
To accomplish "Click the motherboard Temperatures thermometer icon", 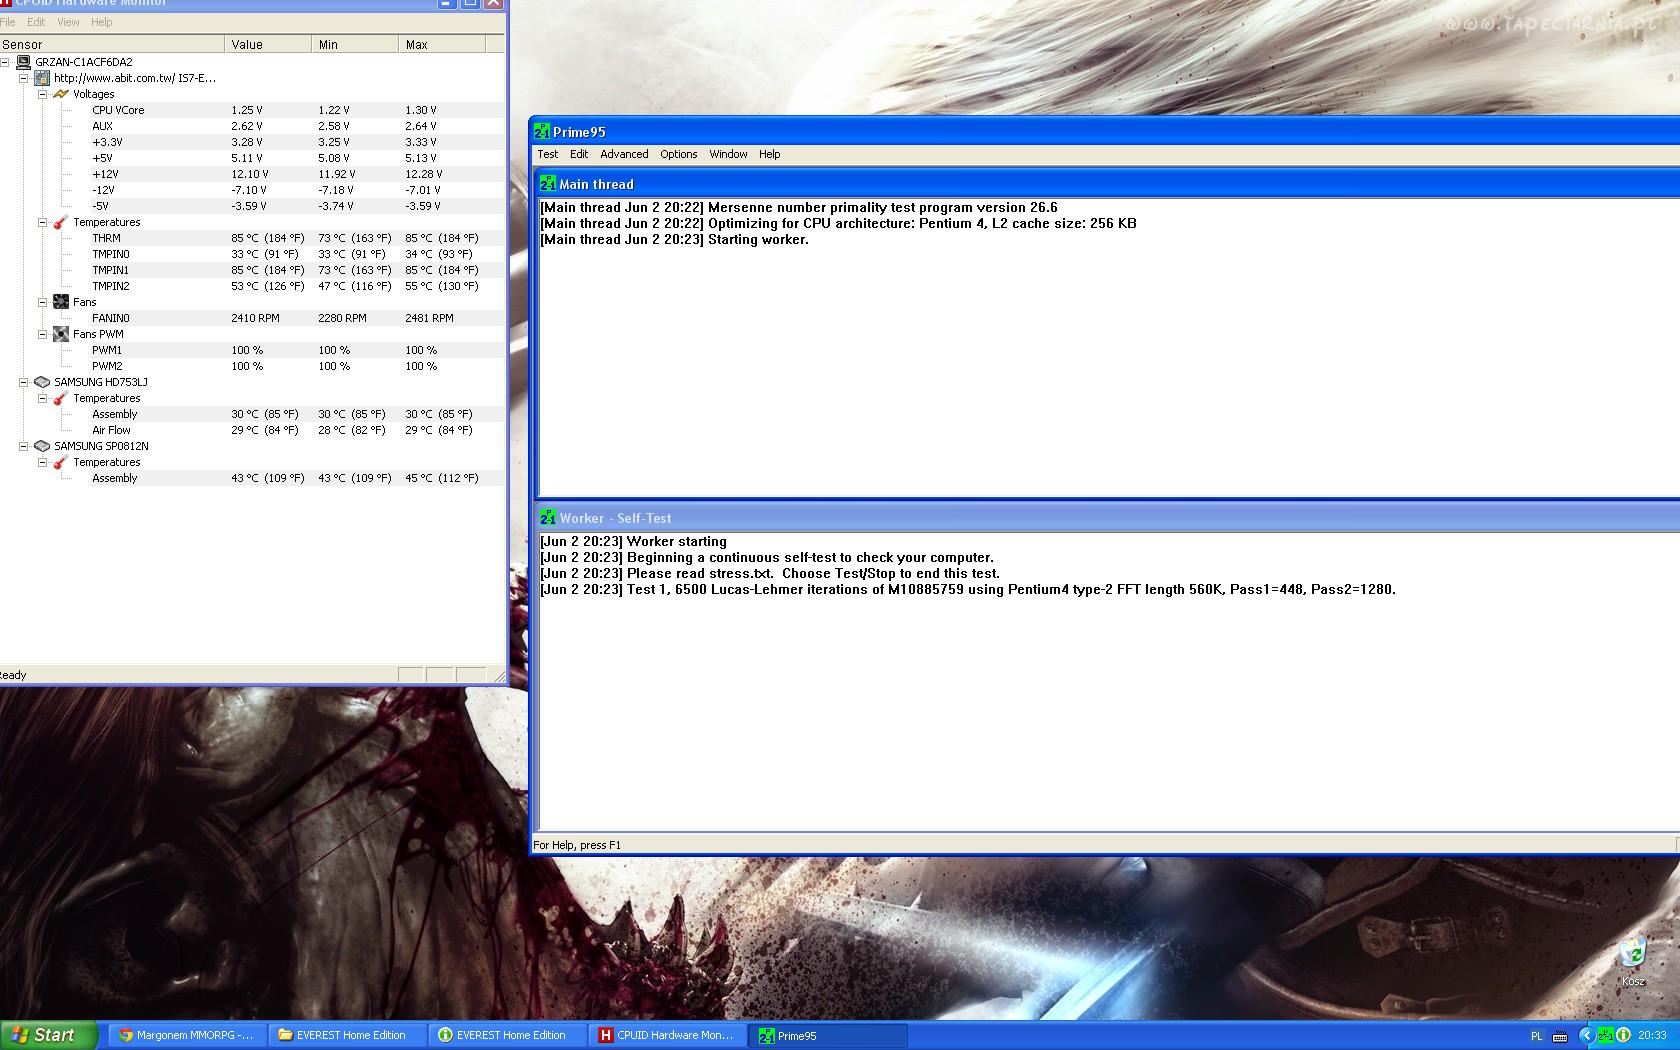I will [61, 222].
